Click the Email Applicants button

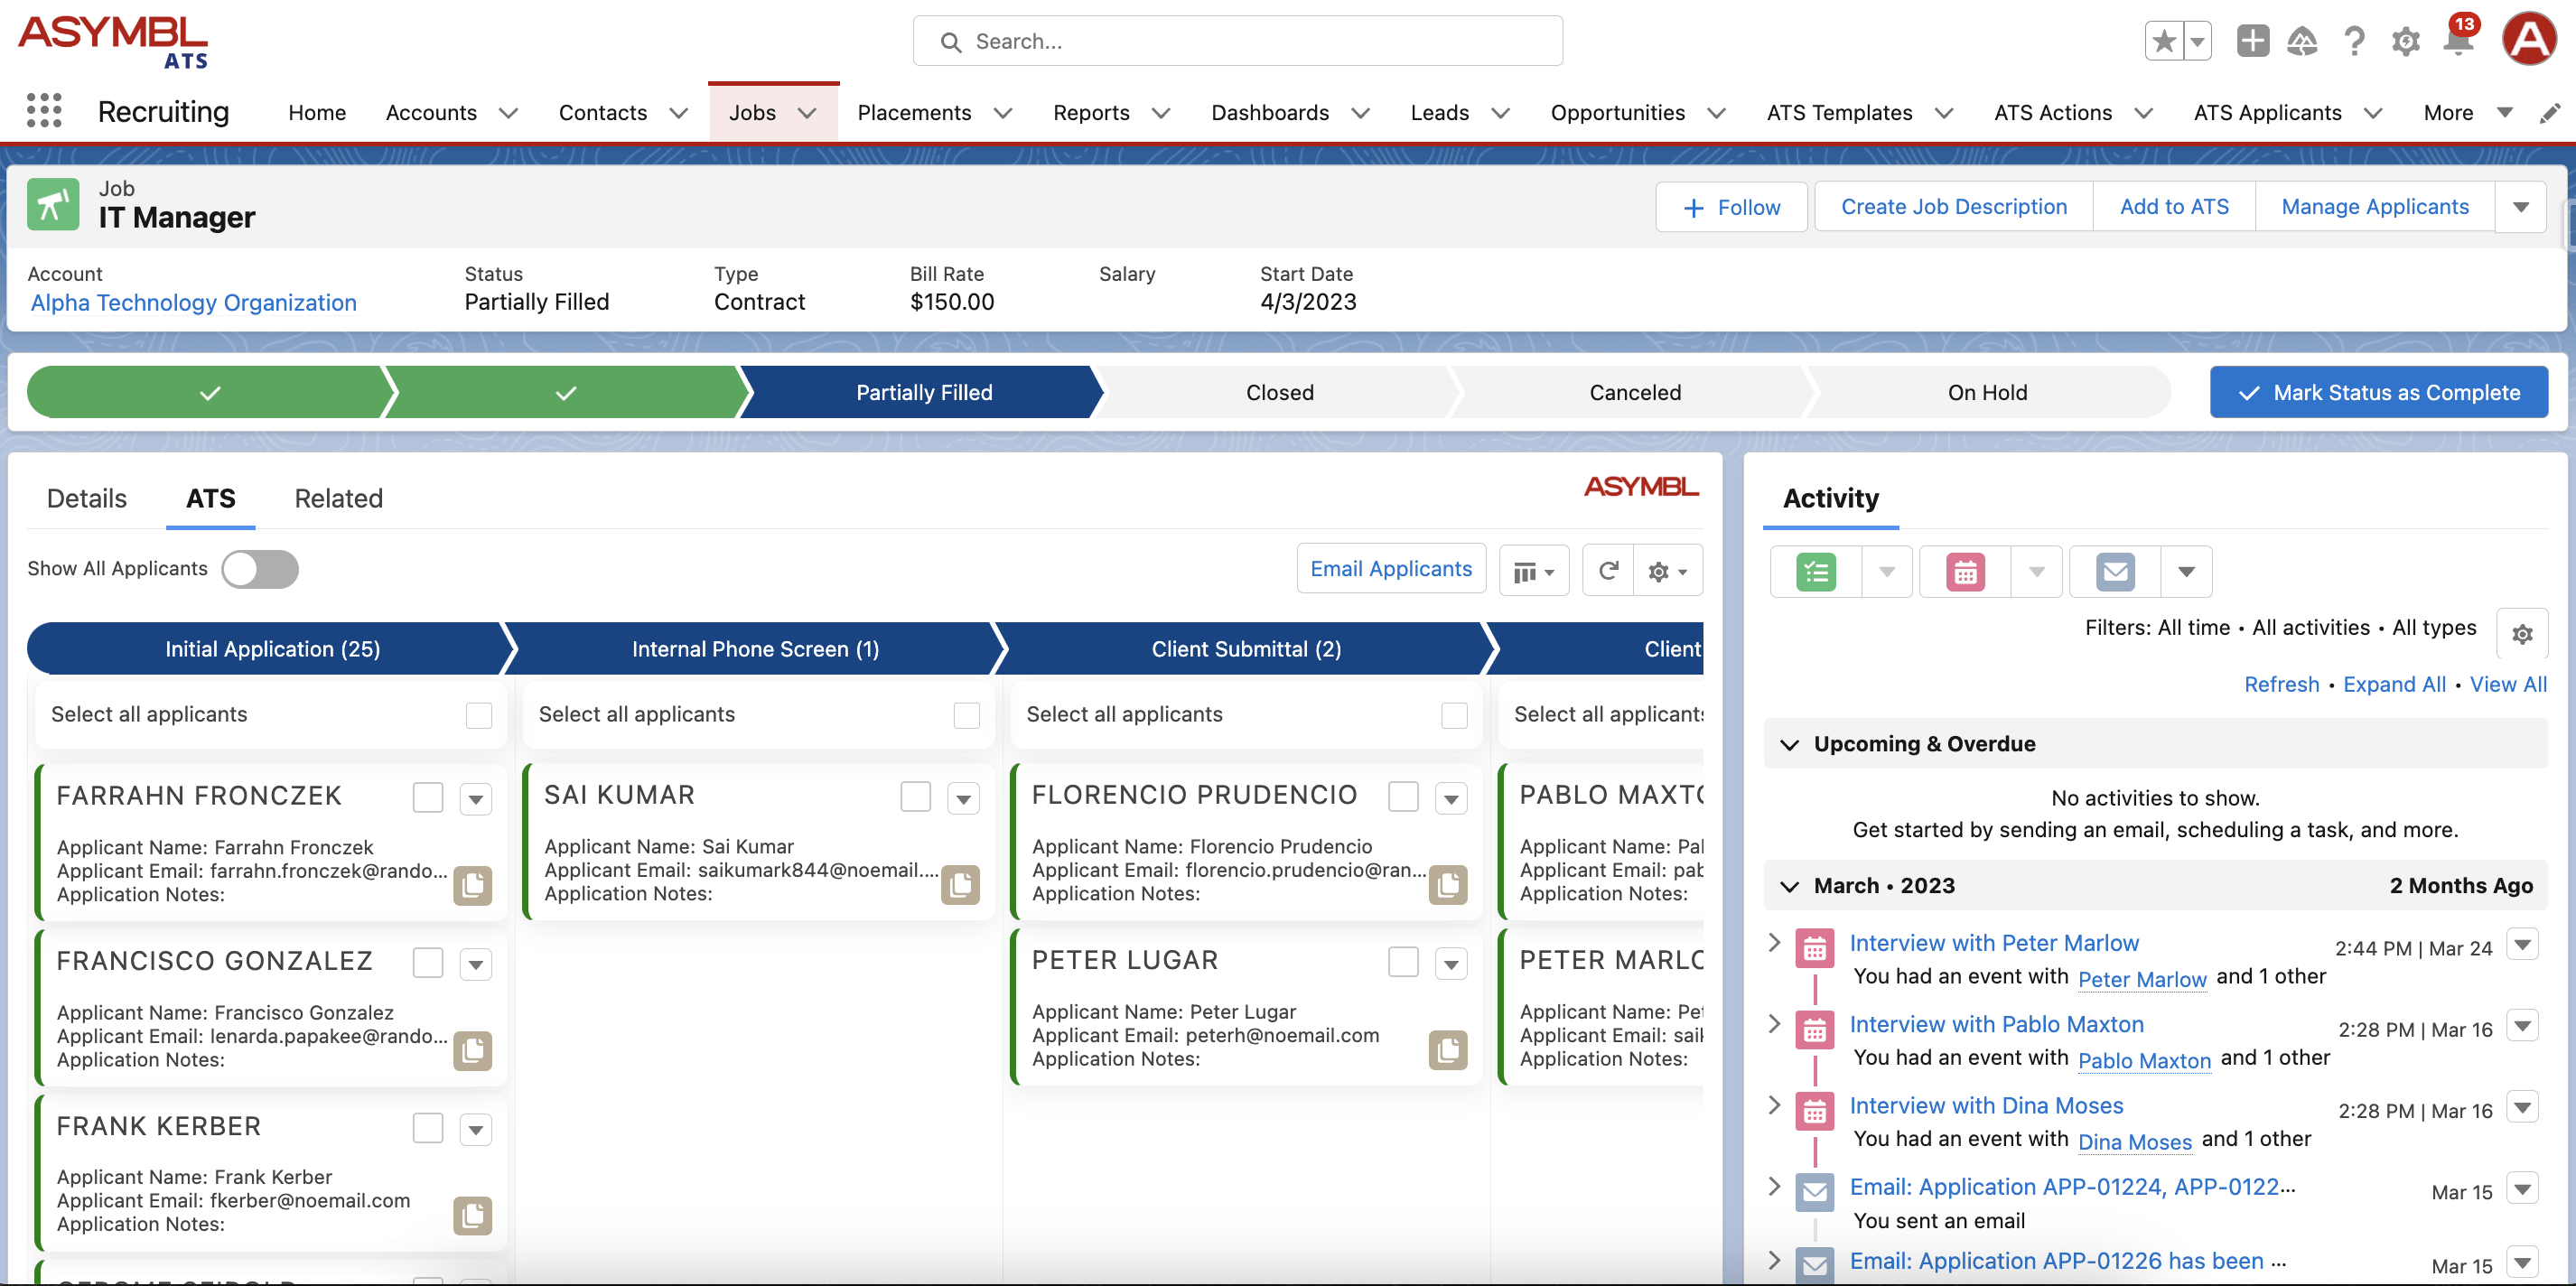click(1392, 568)
